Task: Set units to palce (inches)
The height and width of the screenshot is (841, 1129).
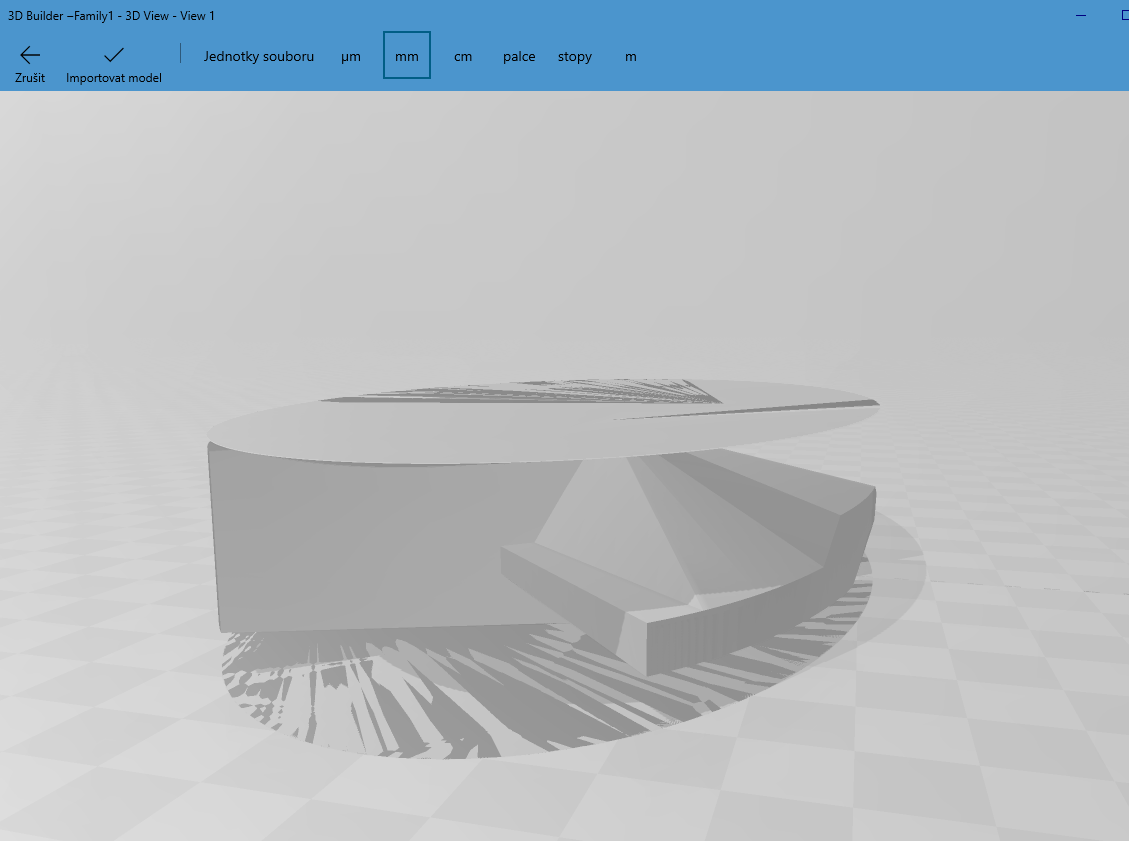Action: 519,57
